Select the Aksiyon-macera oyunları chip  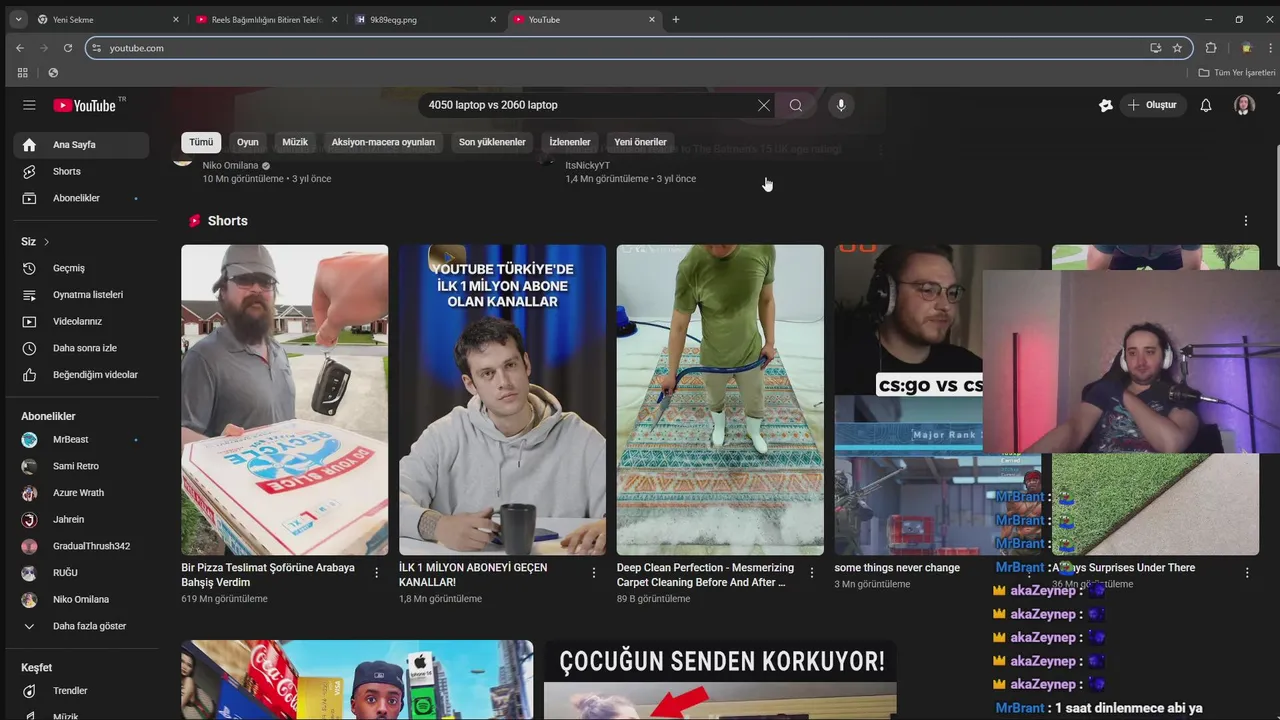point(383,142)
